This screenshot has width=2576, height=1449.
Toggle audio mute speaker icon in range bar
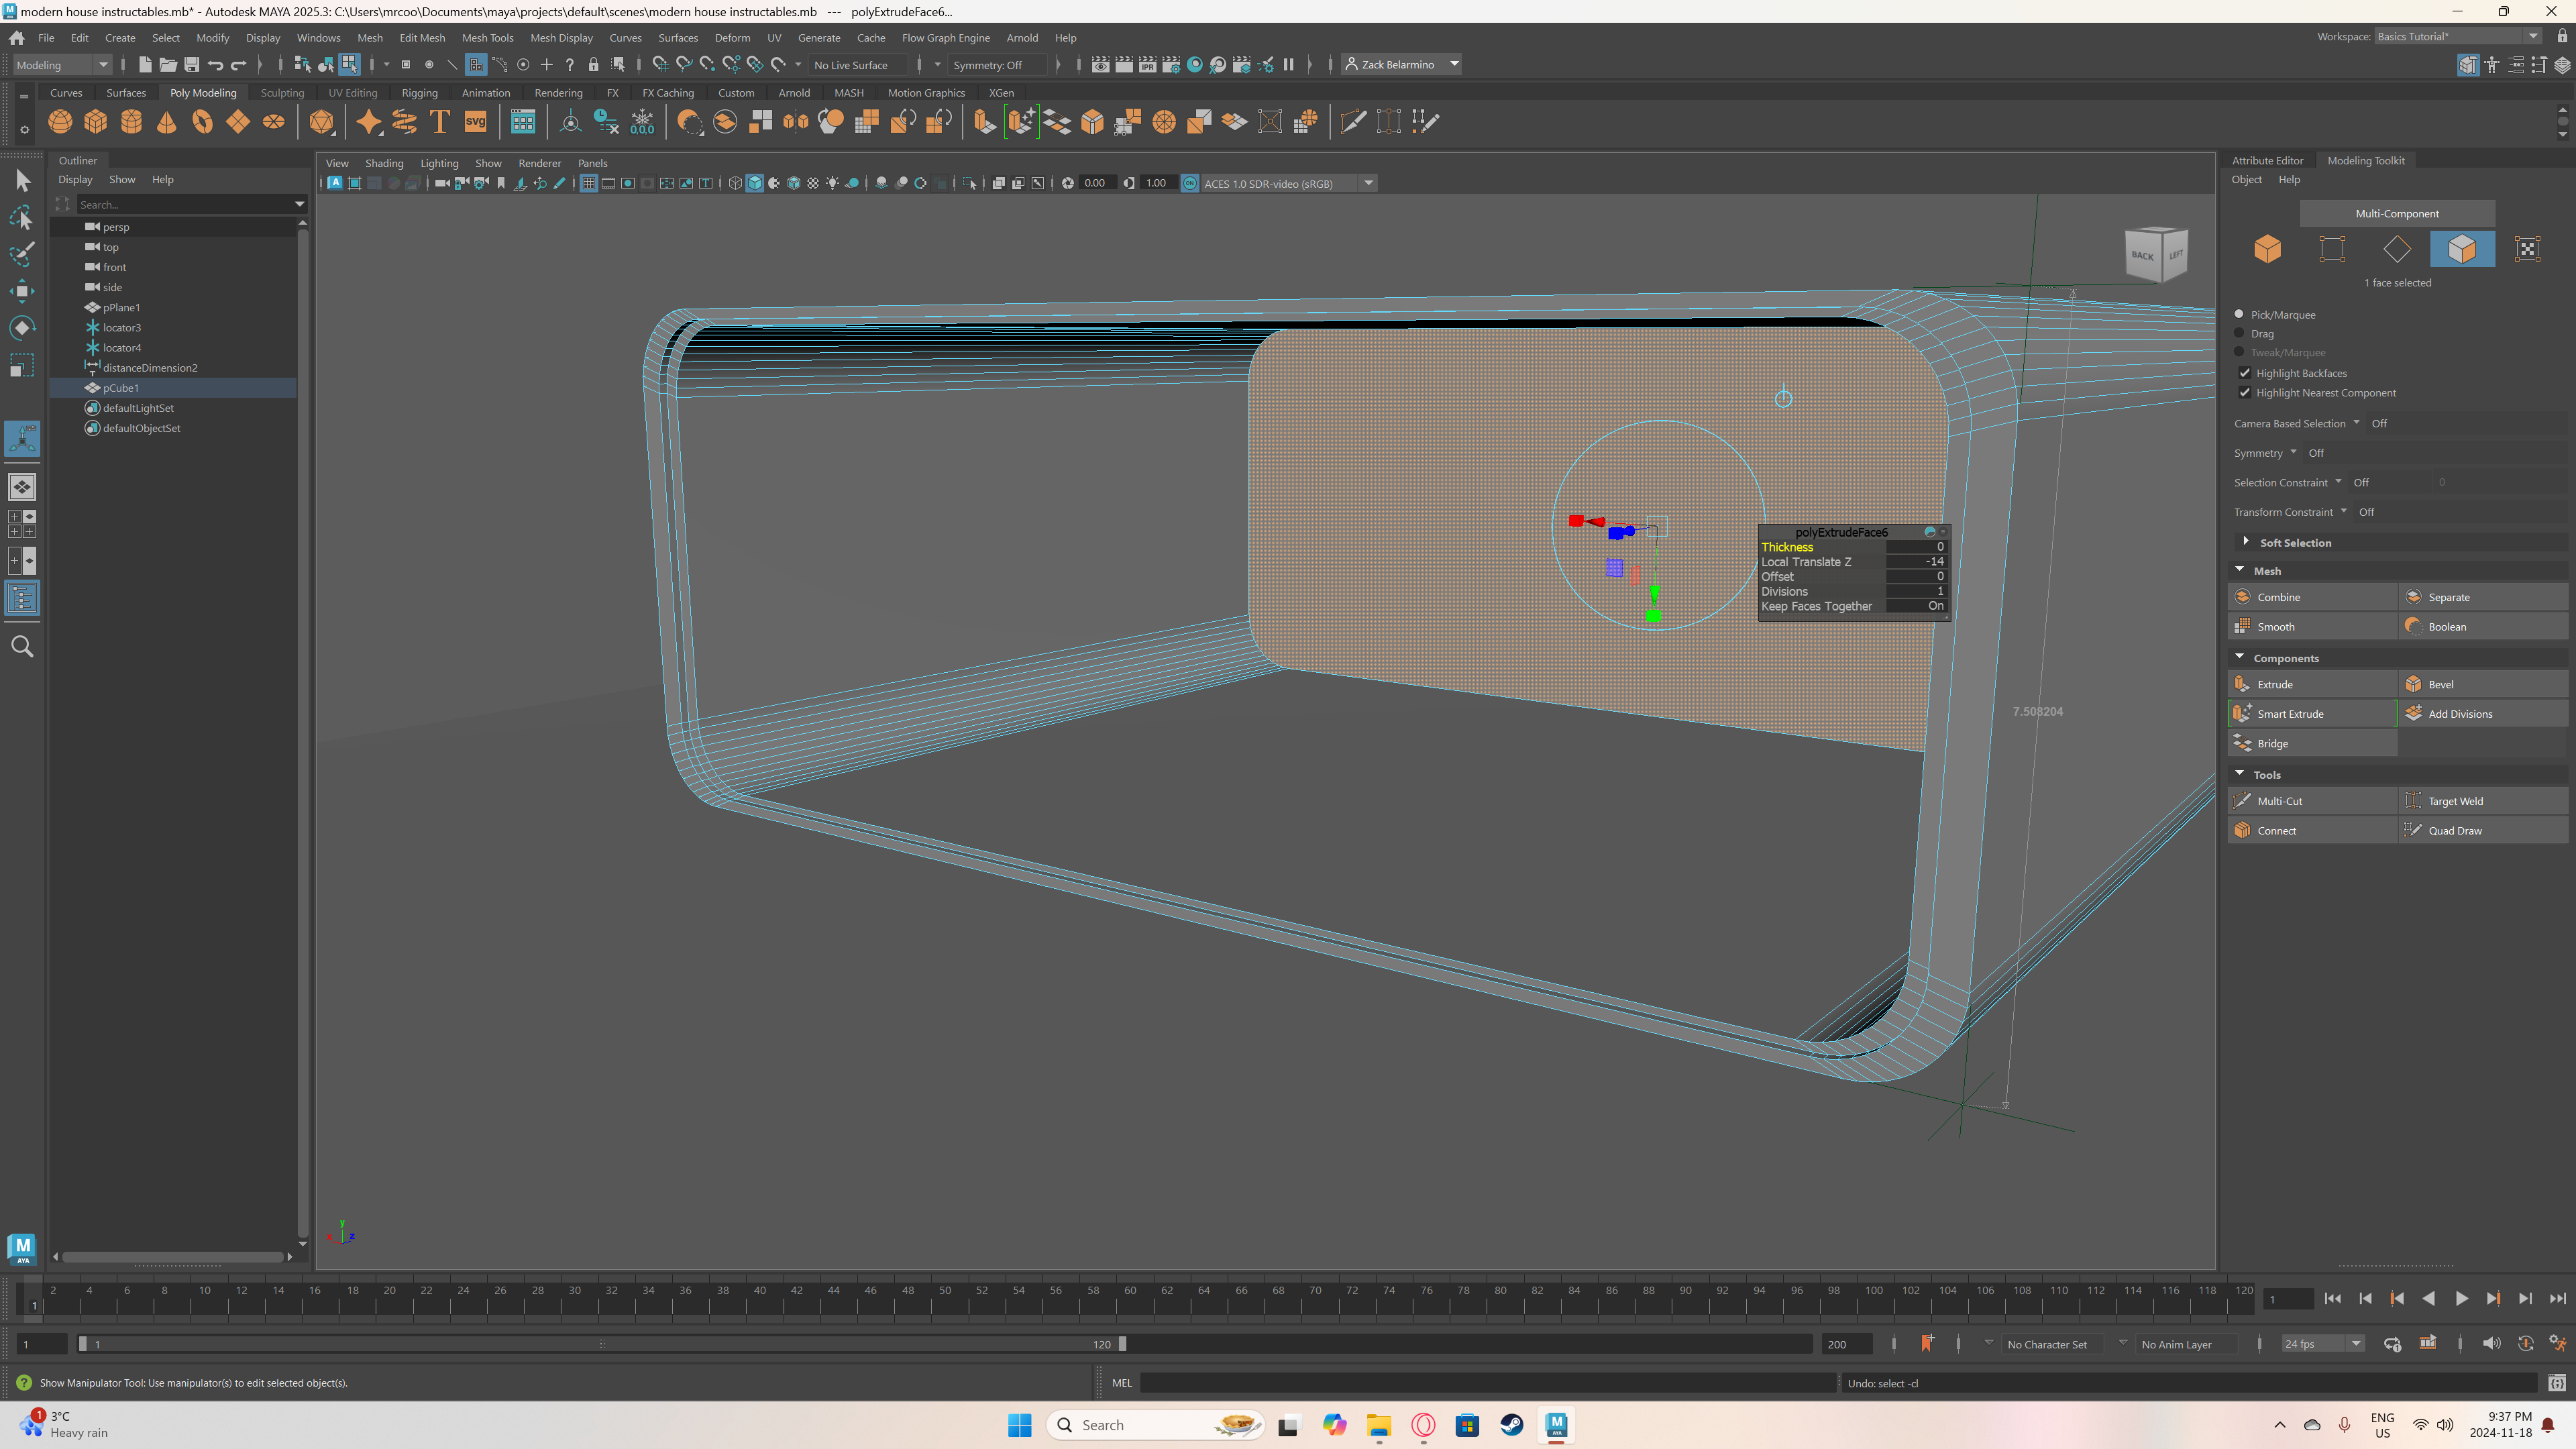pos(2491,1343)
